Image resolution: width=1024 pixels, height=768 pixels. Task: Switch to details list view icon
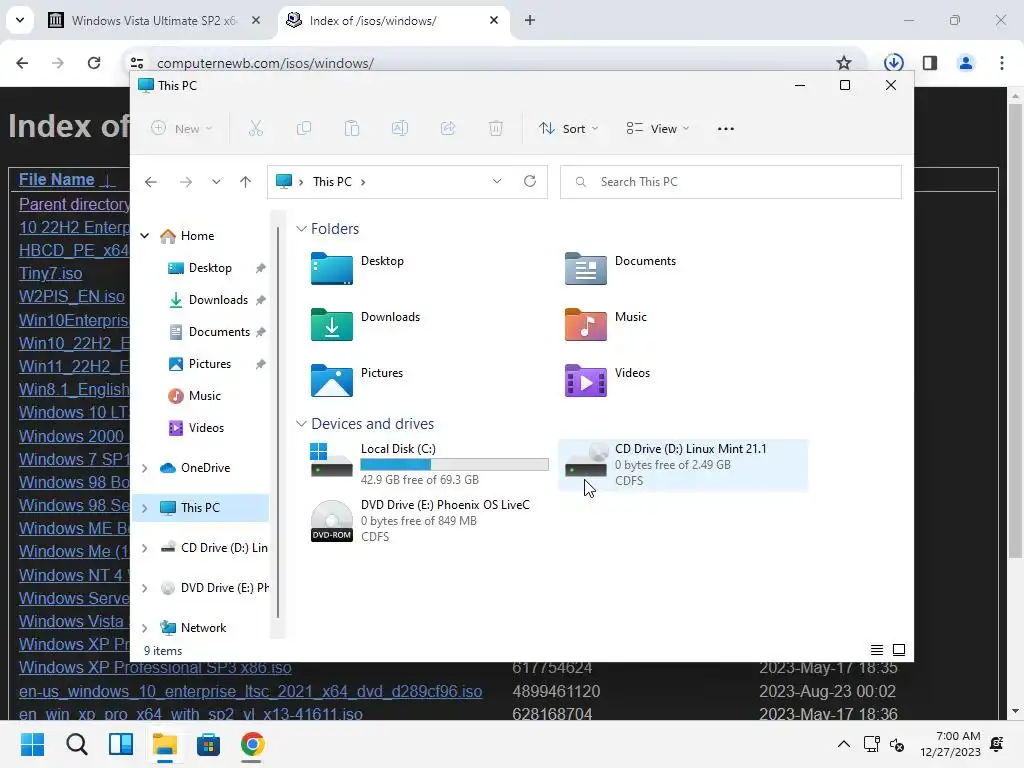876,650
